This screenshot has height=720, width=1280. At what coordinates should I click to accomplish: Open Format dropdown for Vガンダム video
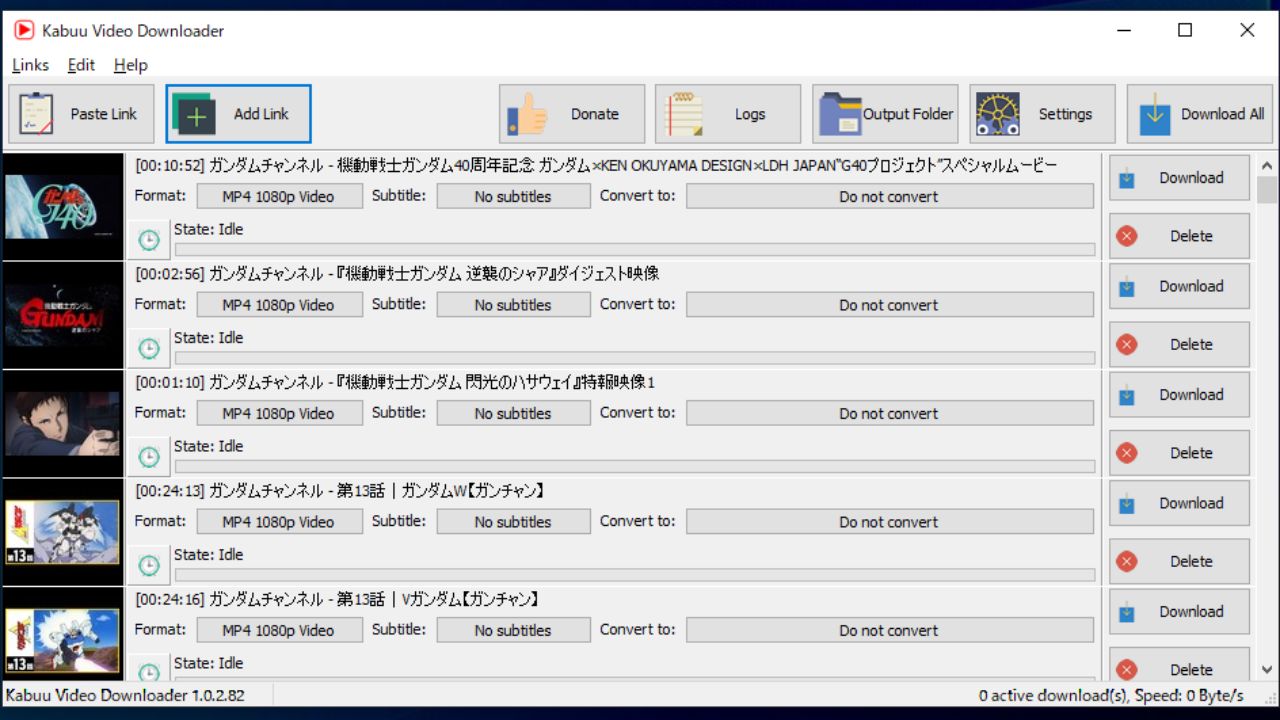tap(279, 630)
